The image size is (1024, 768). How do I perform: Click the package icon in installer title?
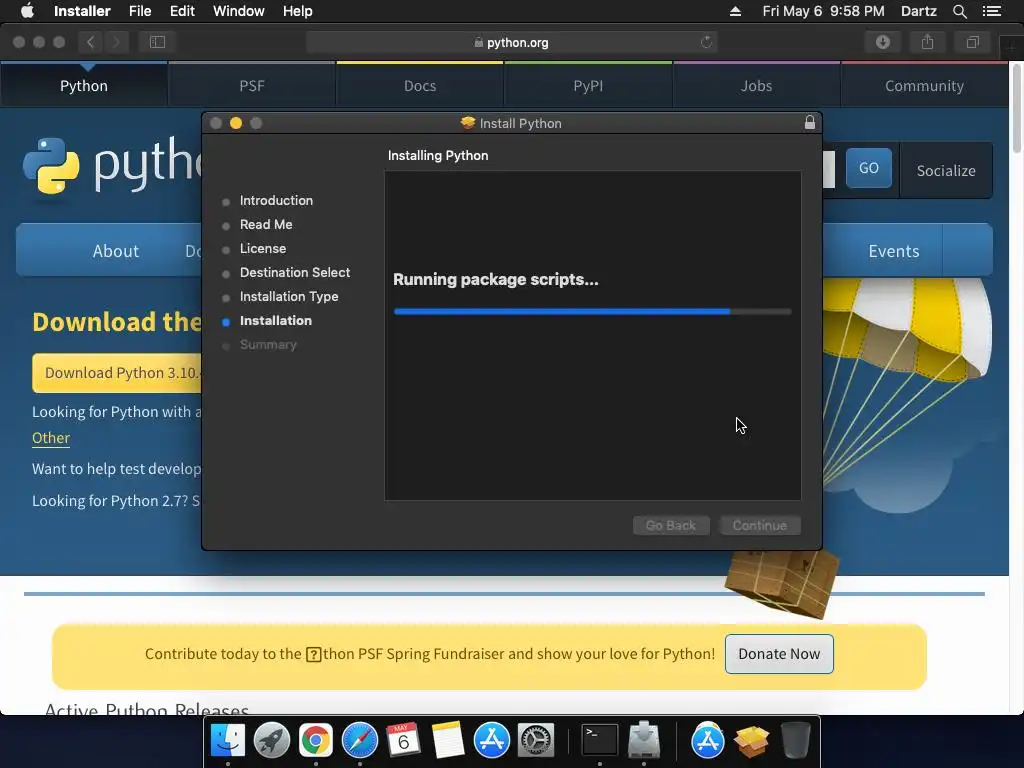coord(468,123)
